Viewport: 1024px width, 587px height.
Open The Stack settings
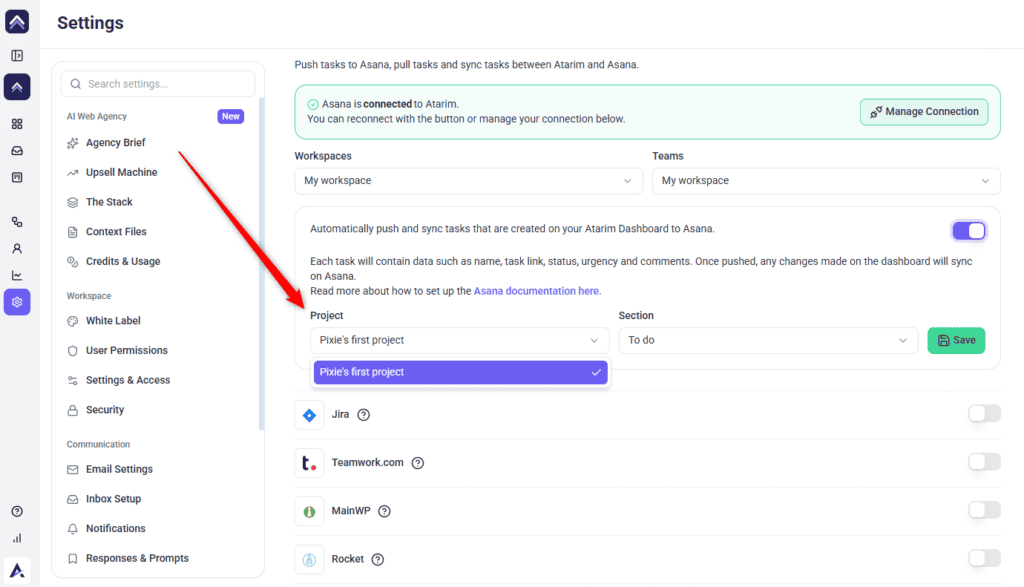(x=109, y=202)
